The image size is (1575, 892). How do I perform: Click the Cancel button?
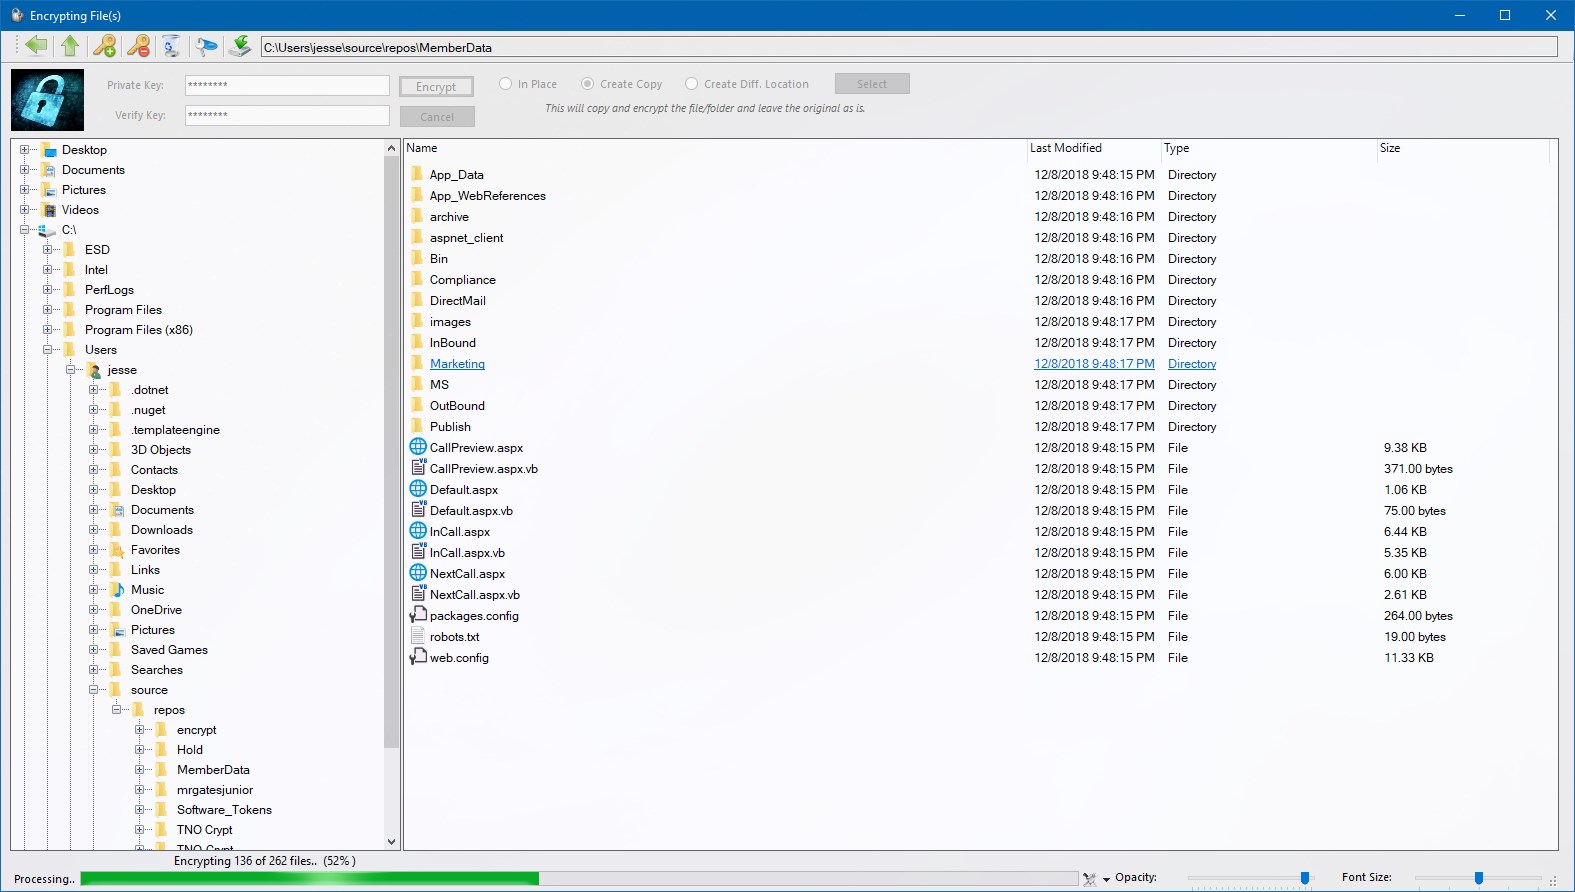pyautogui.click(x=437, y=117)
